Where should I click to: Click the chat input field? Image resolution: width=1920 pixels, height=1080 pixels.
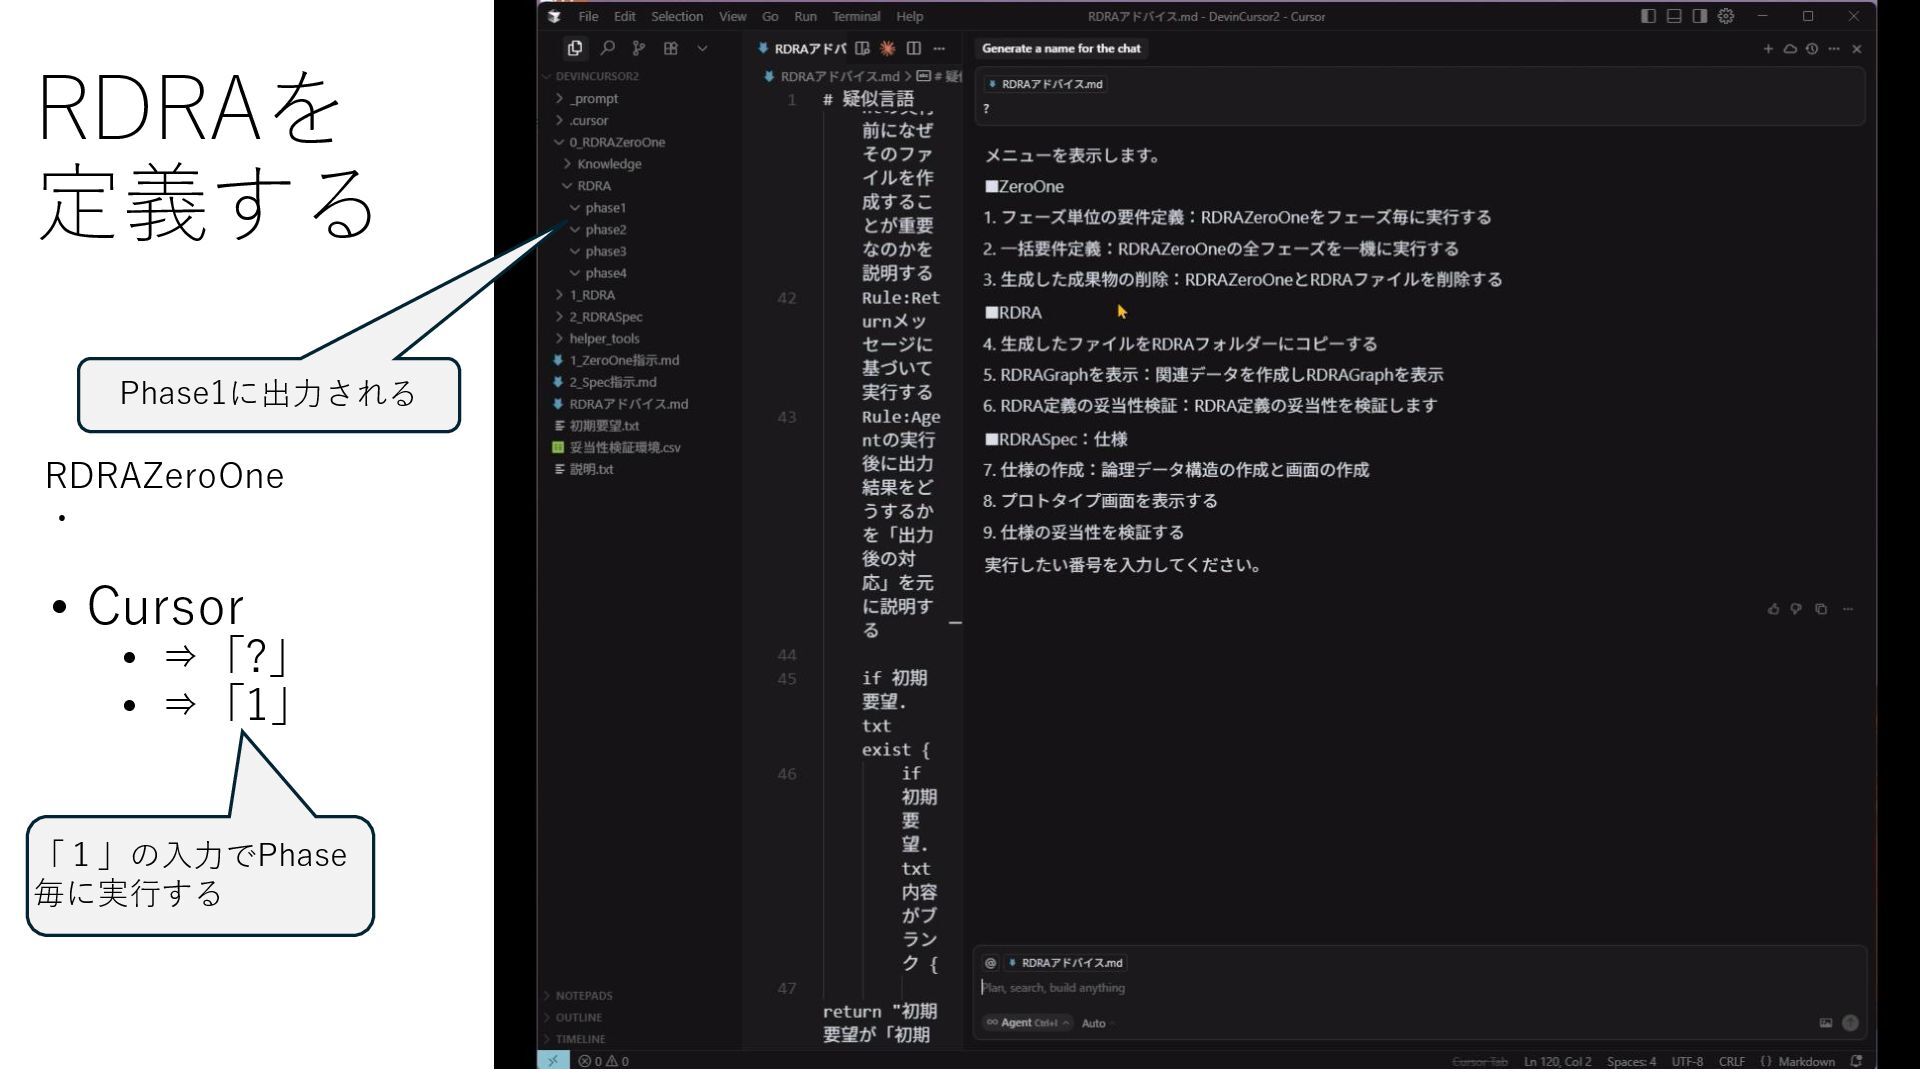click(1419, 988)
